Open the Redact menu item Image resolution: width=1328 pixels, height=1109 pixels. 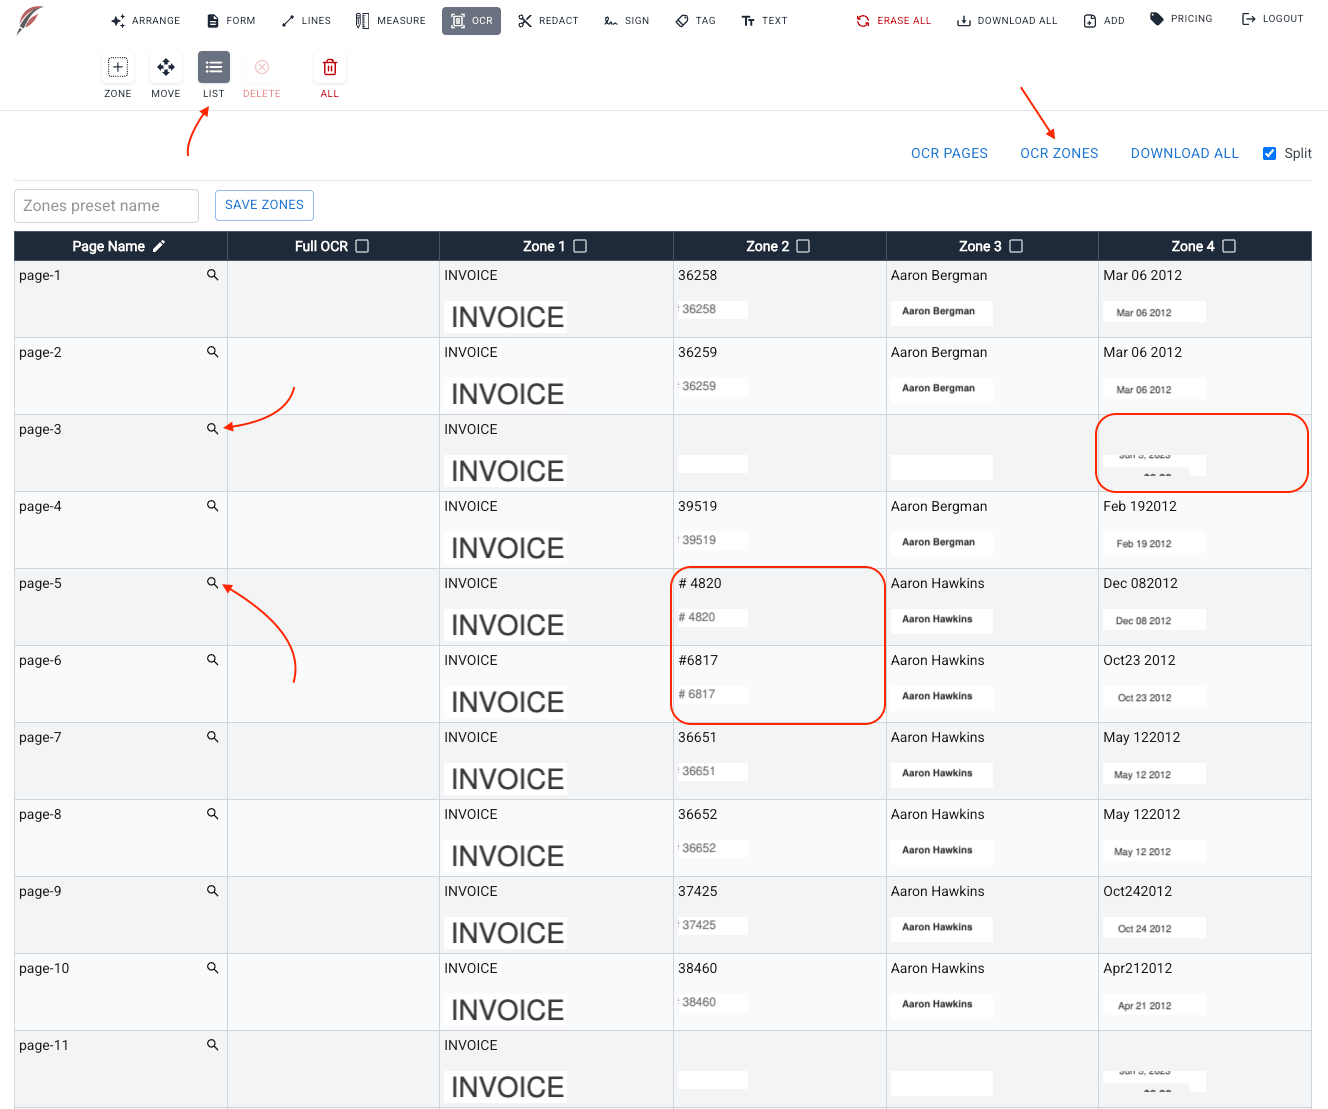tap(548, 21)
